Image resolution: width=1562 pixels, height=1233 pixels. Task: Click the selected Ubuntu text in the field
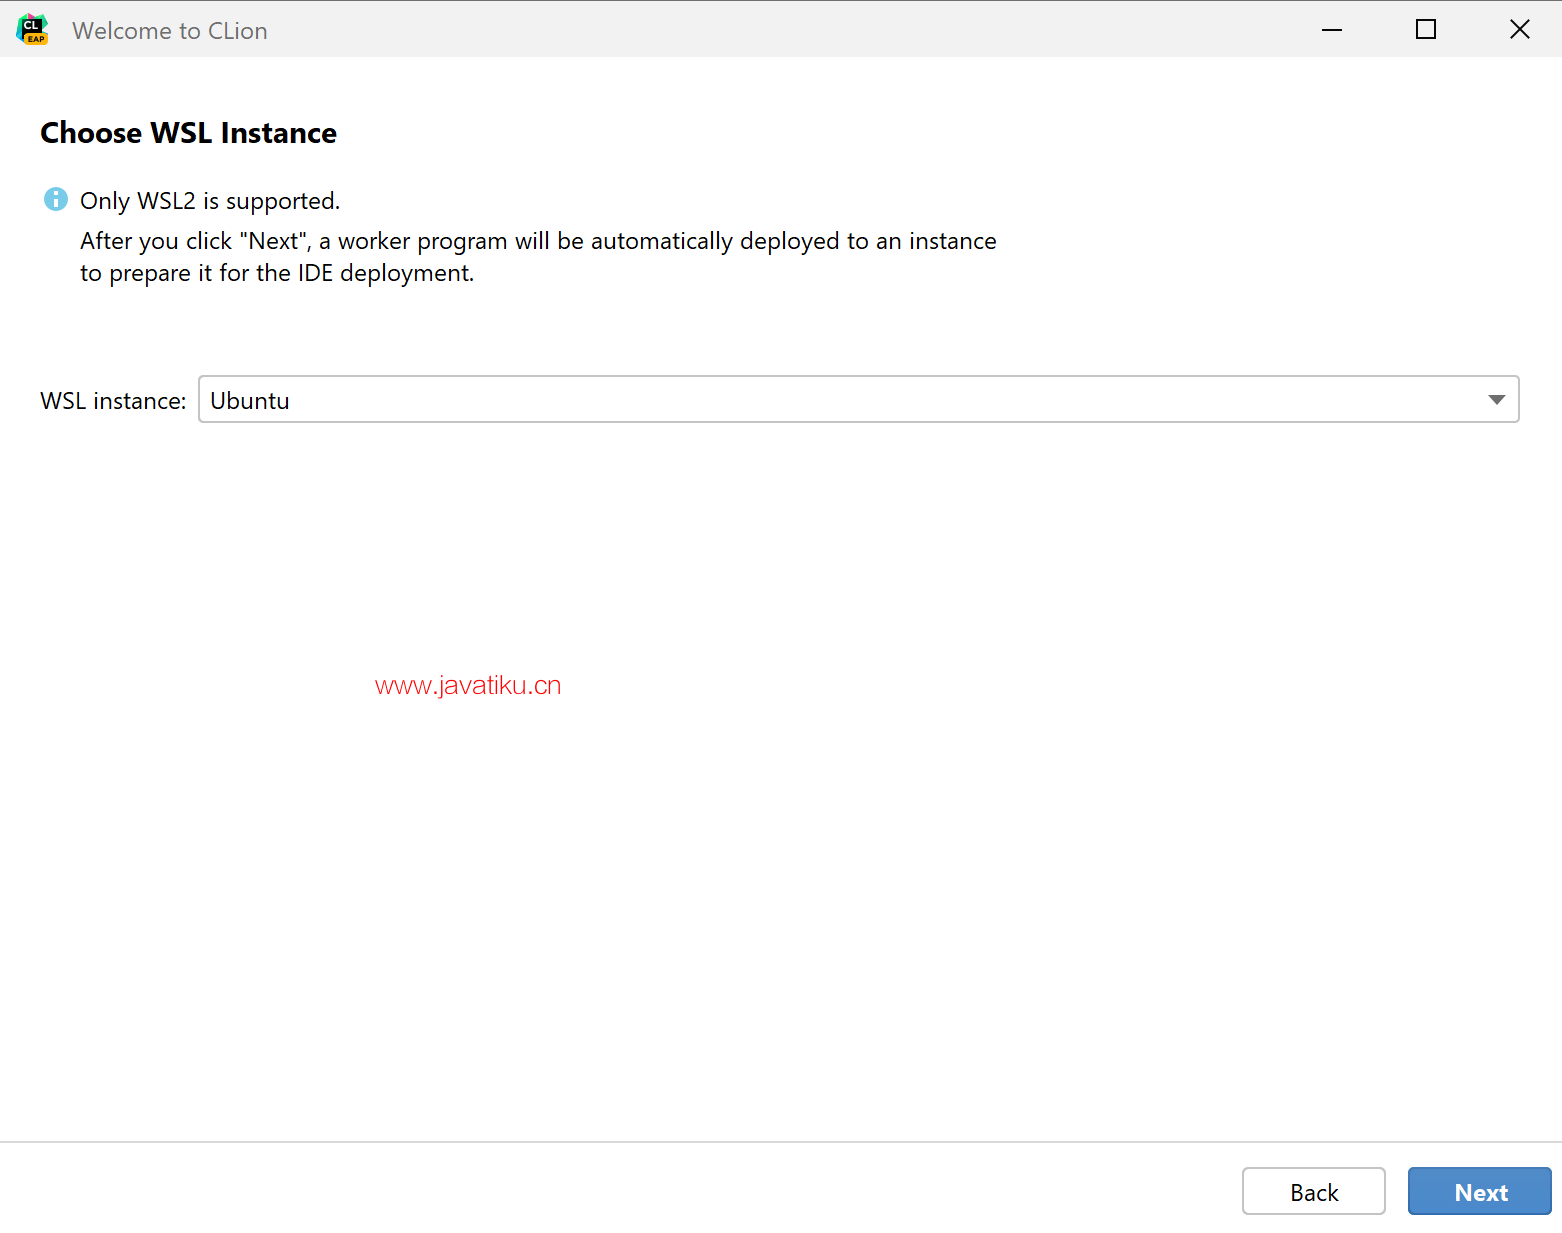coord(250,401)
